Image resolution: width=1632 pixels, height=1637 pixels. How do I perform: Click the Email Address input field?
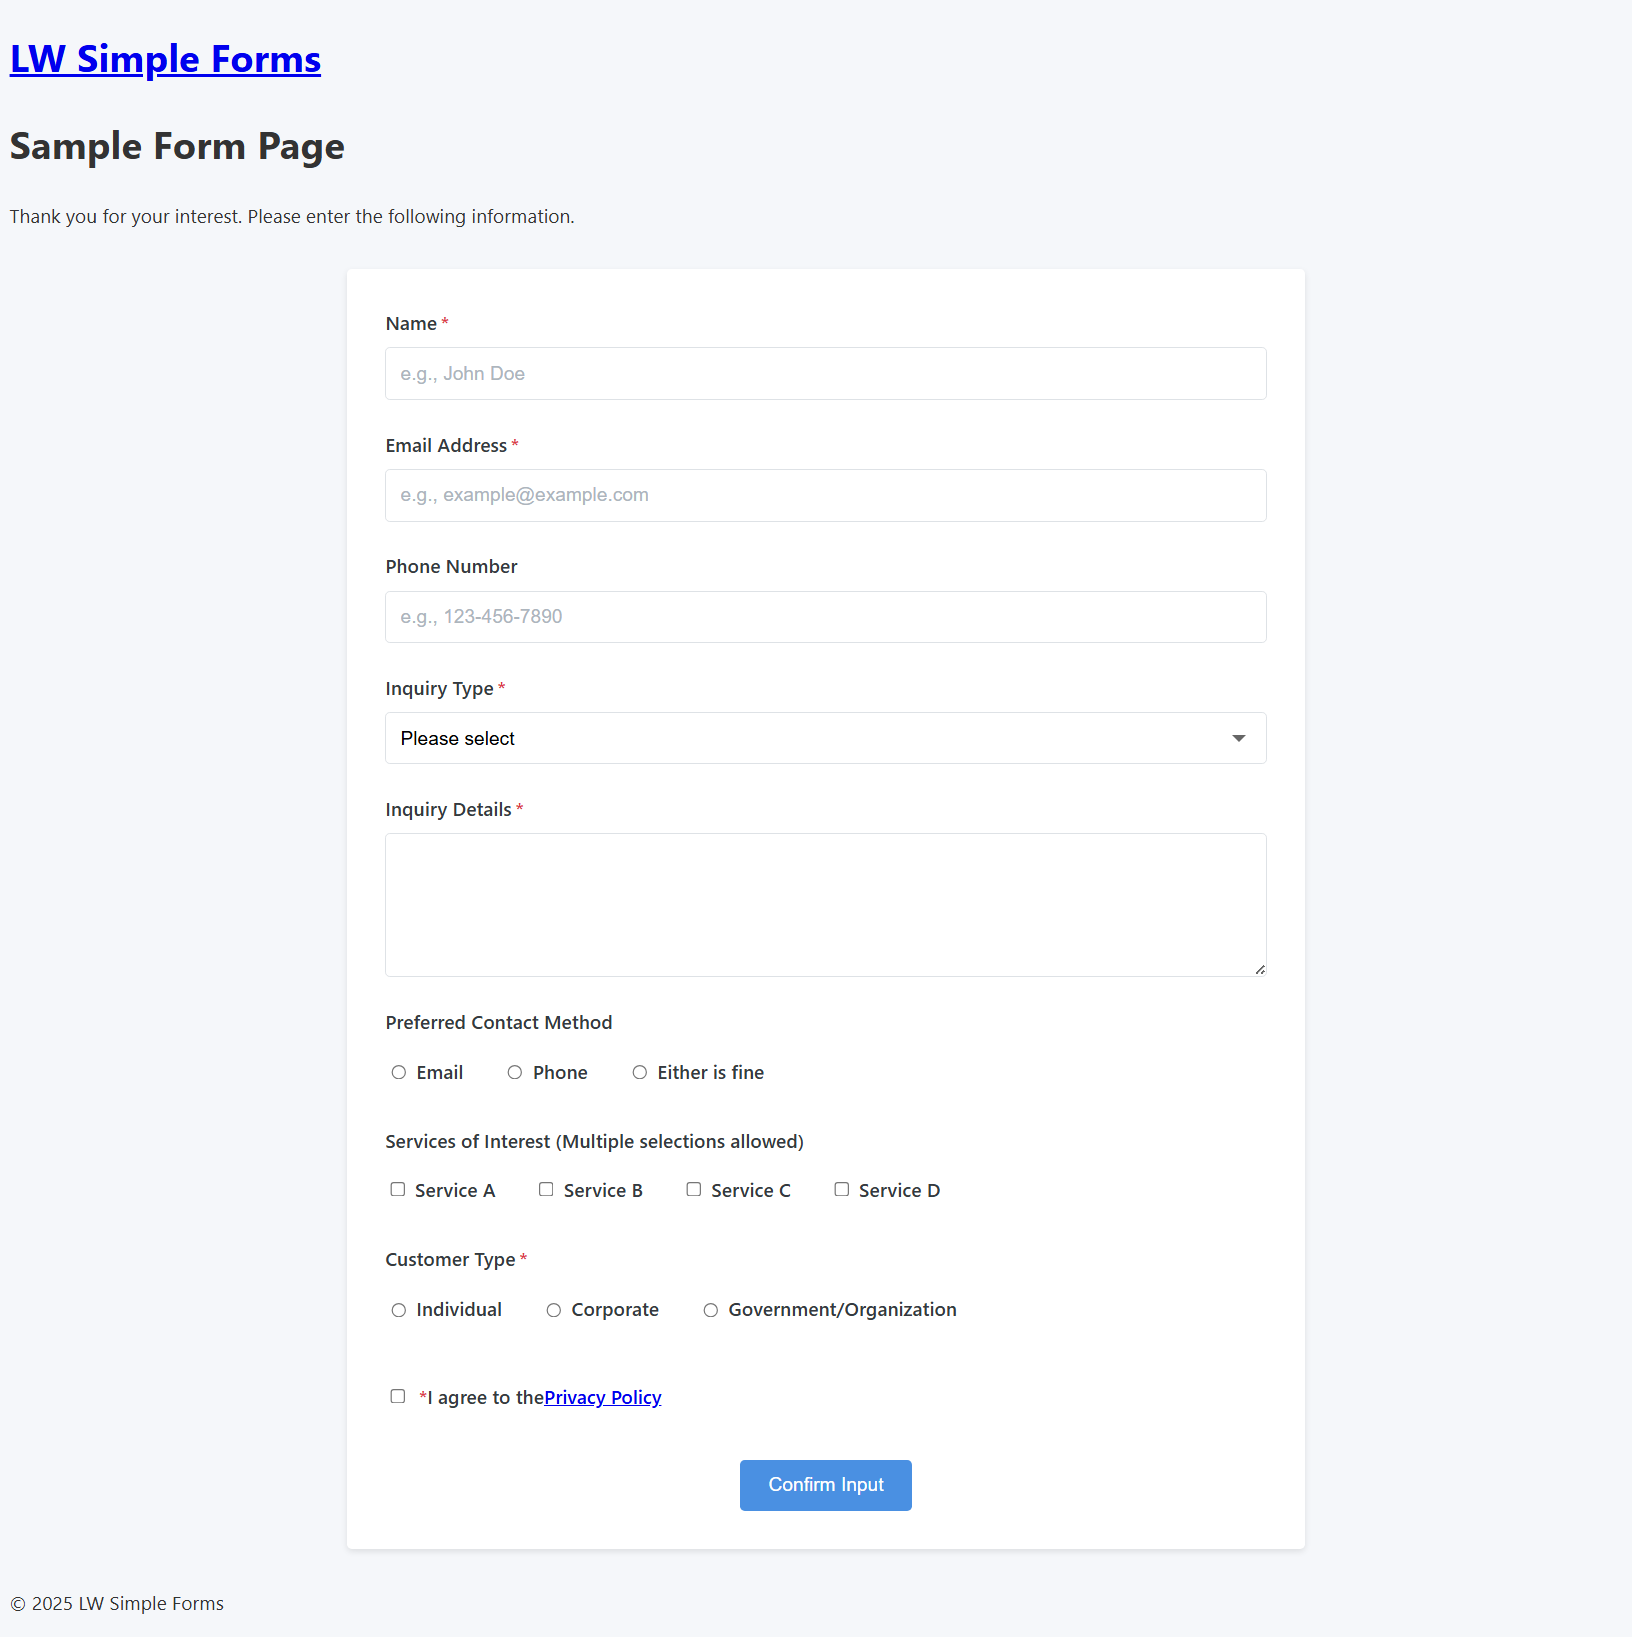(825, 495)
